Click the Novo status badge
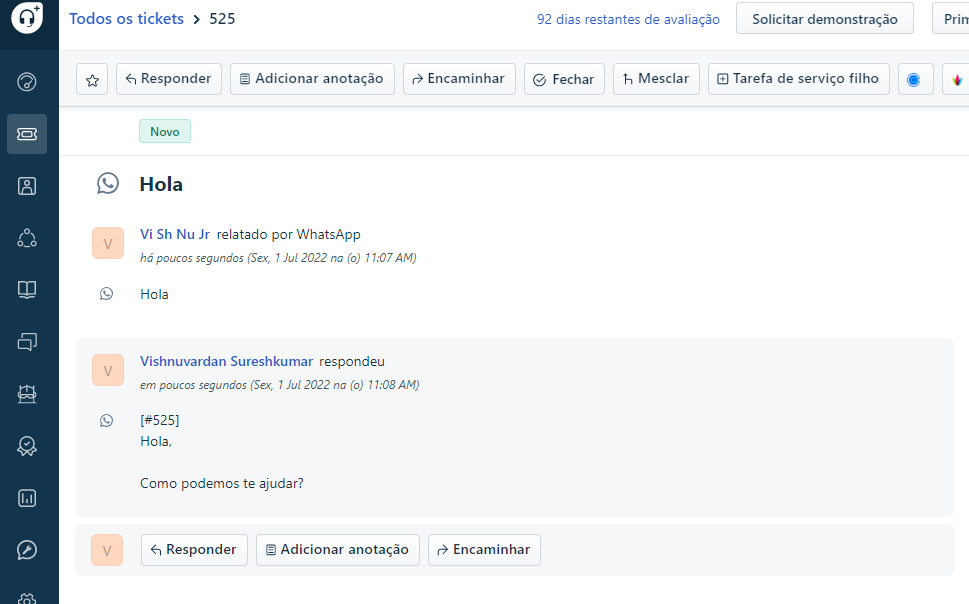This screenshot has height=604, width=969. [164, 130]
